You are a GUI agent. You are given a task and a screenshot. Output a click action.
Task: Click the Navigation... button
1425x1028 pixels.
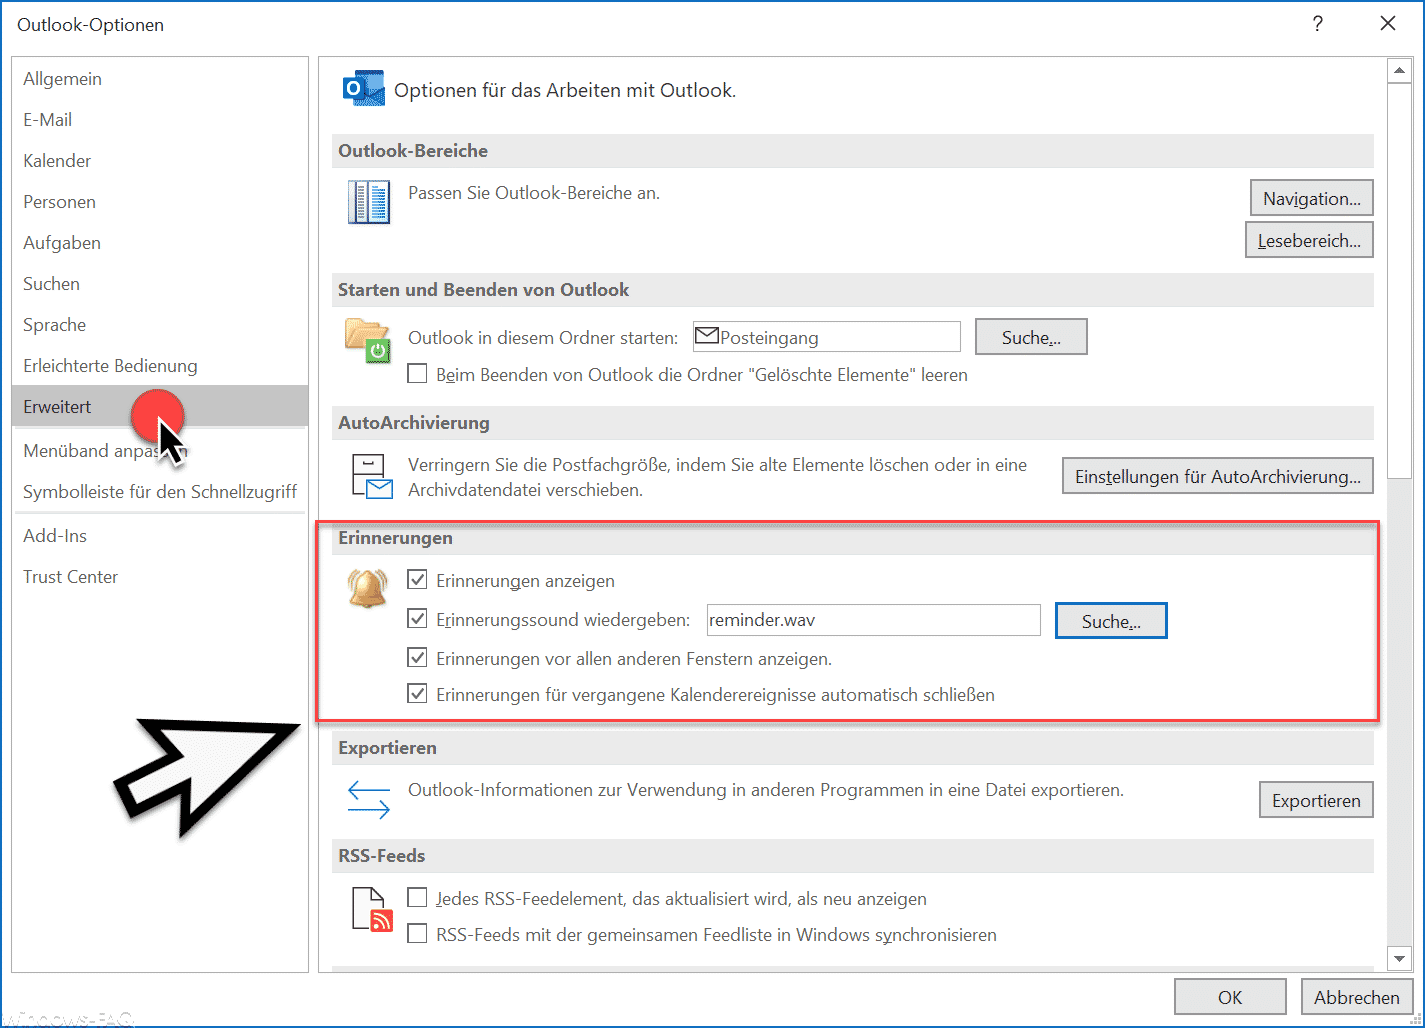click(1311, 198)
